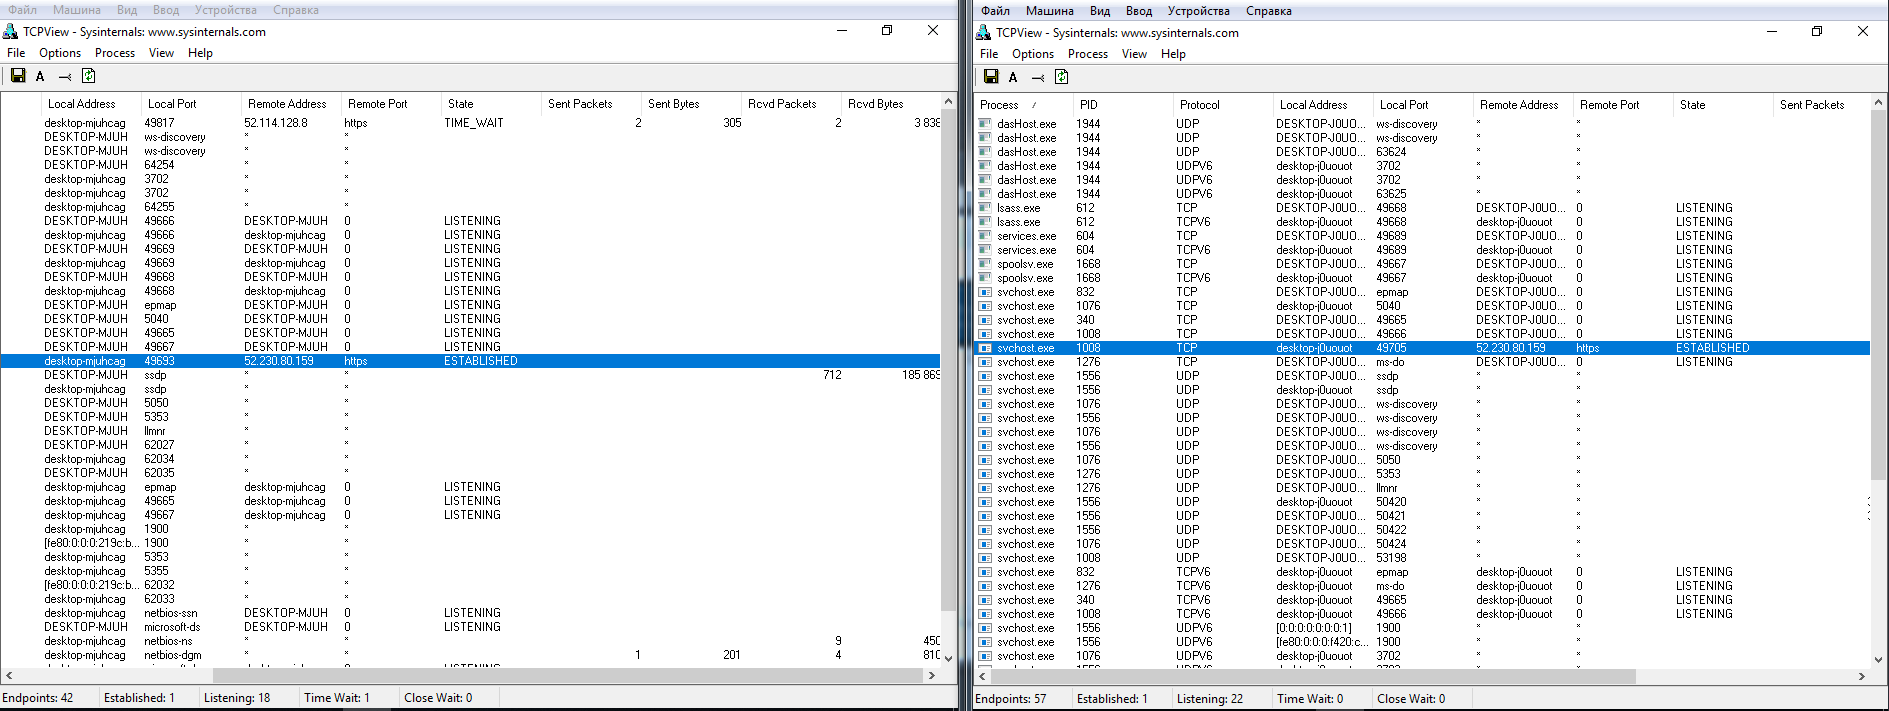
Task: Open the Устройства menu in right VM window
Action: (1198, 11)
